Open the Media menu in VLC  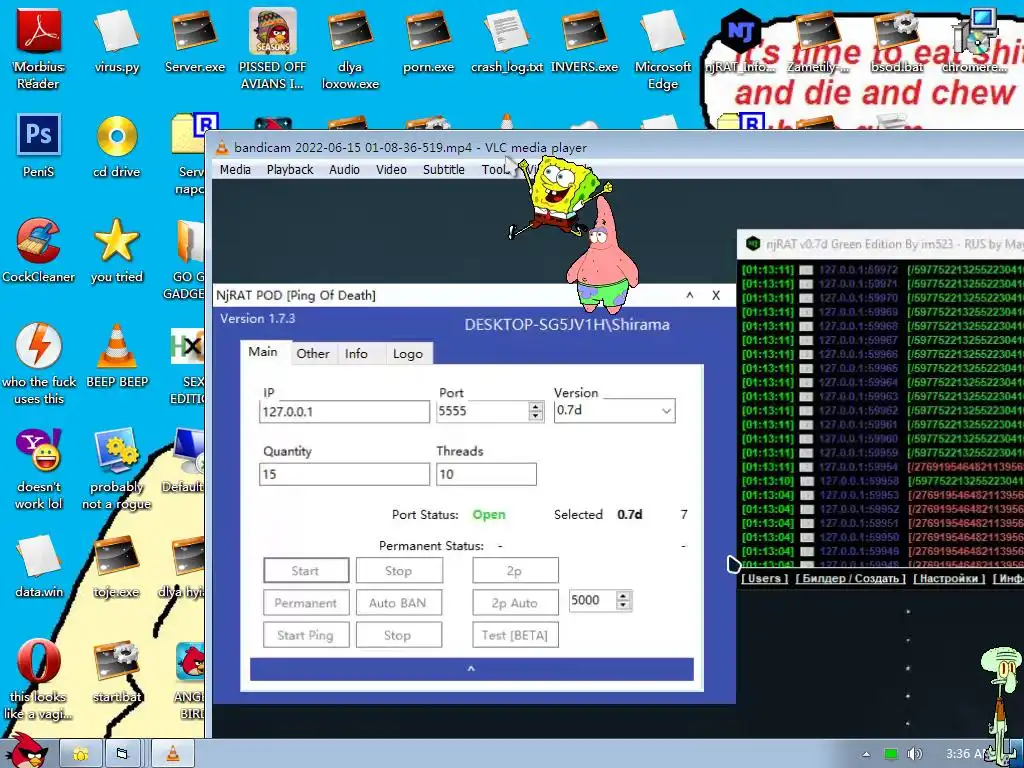coord(235,170)
